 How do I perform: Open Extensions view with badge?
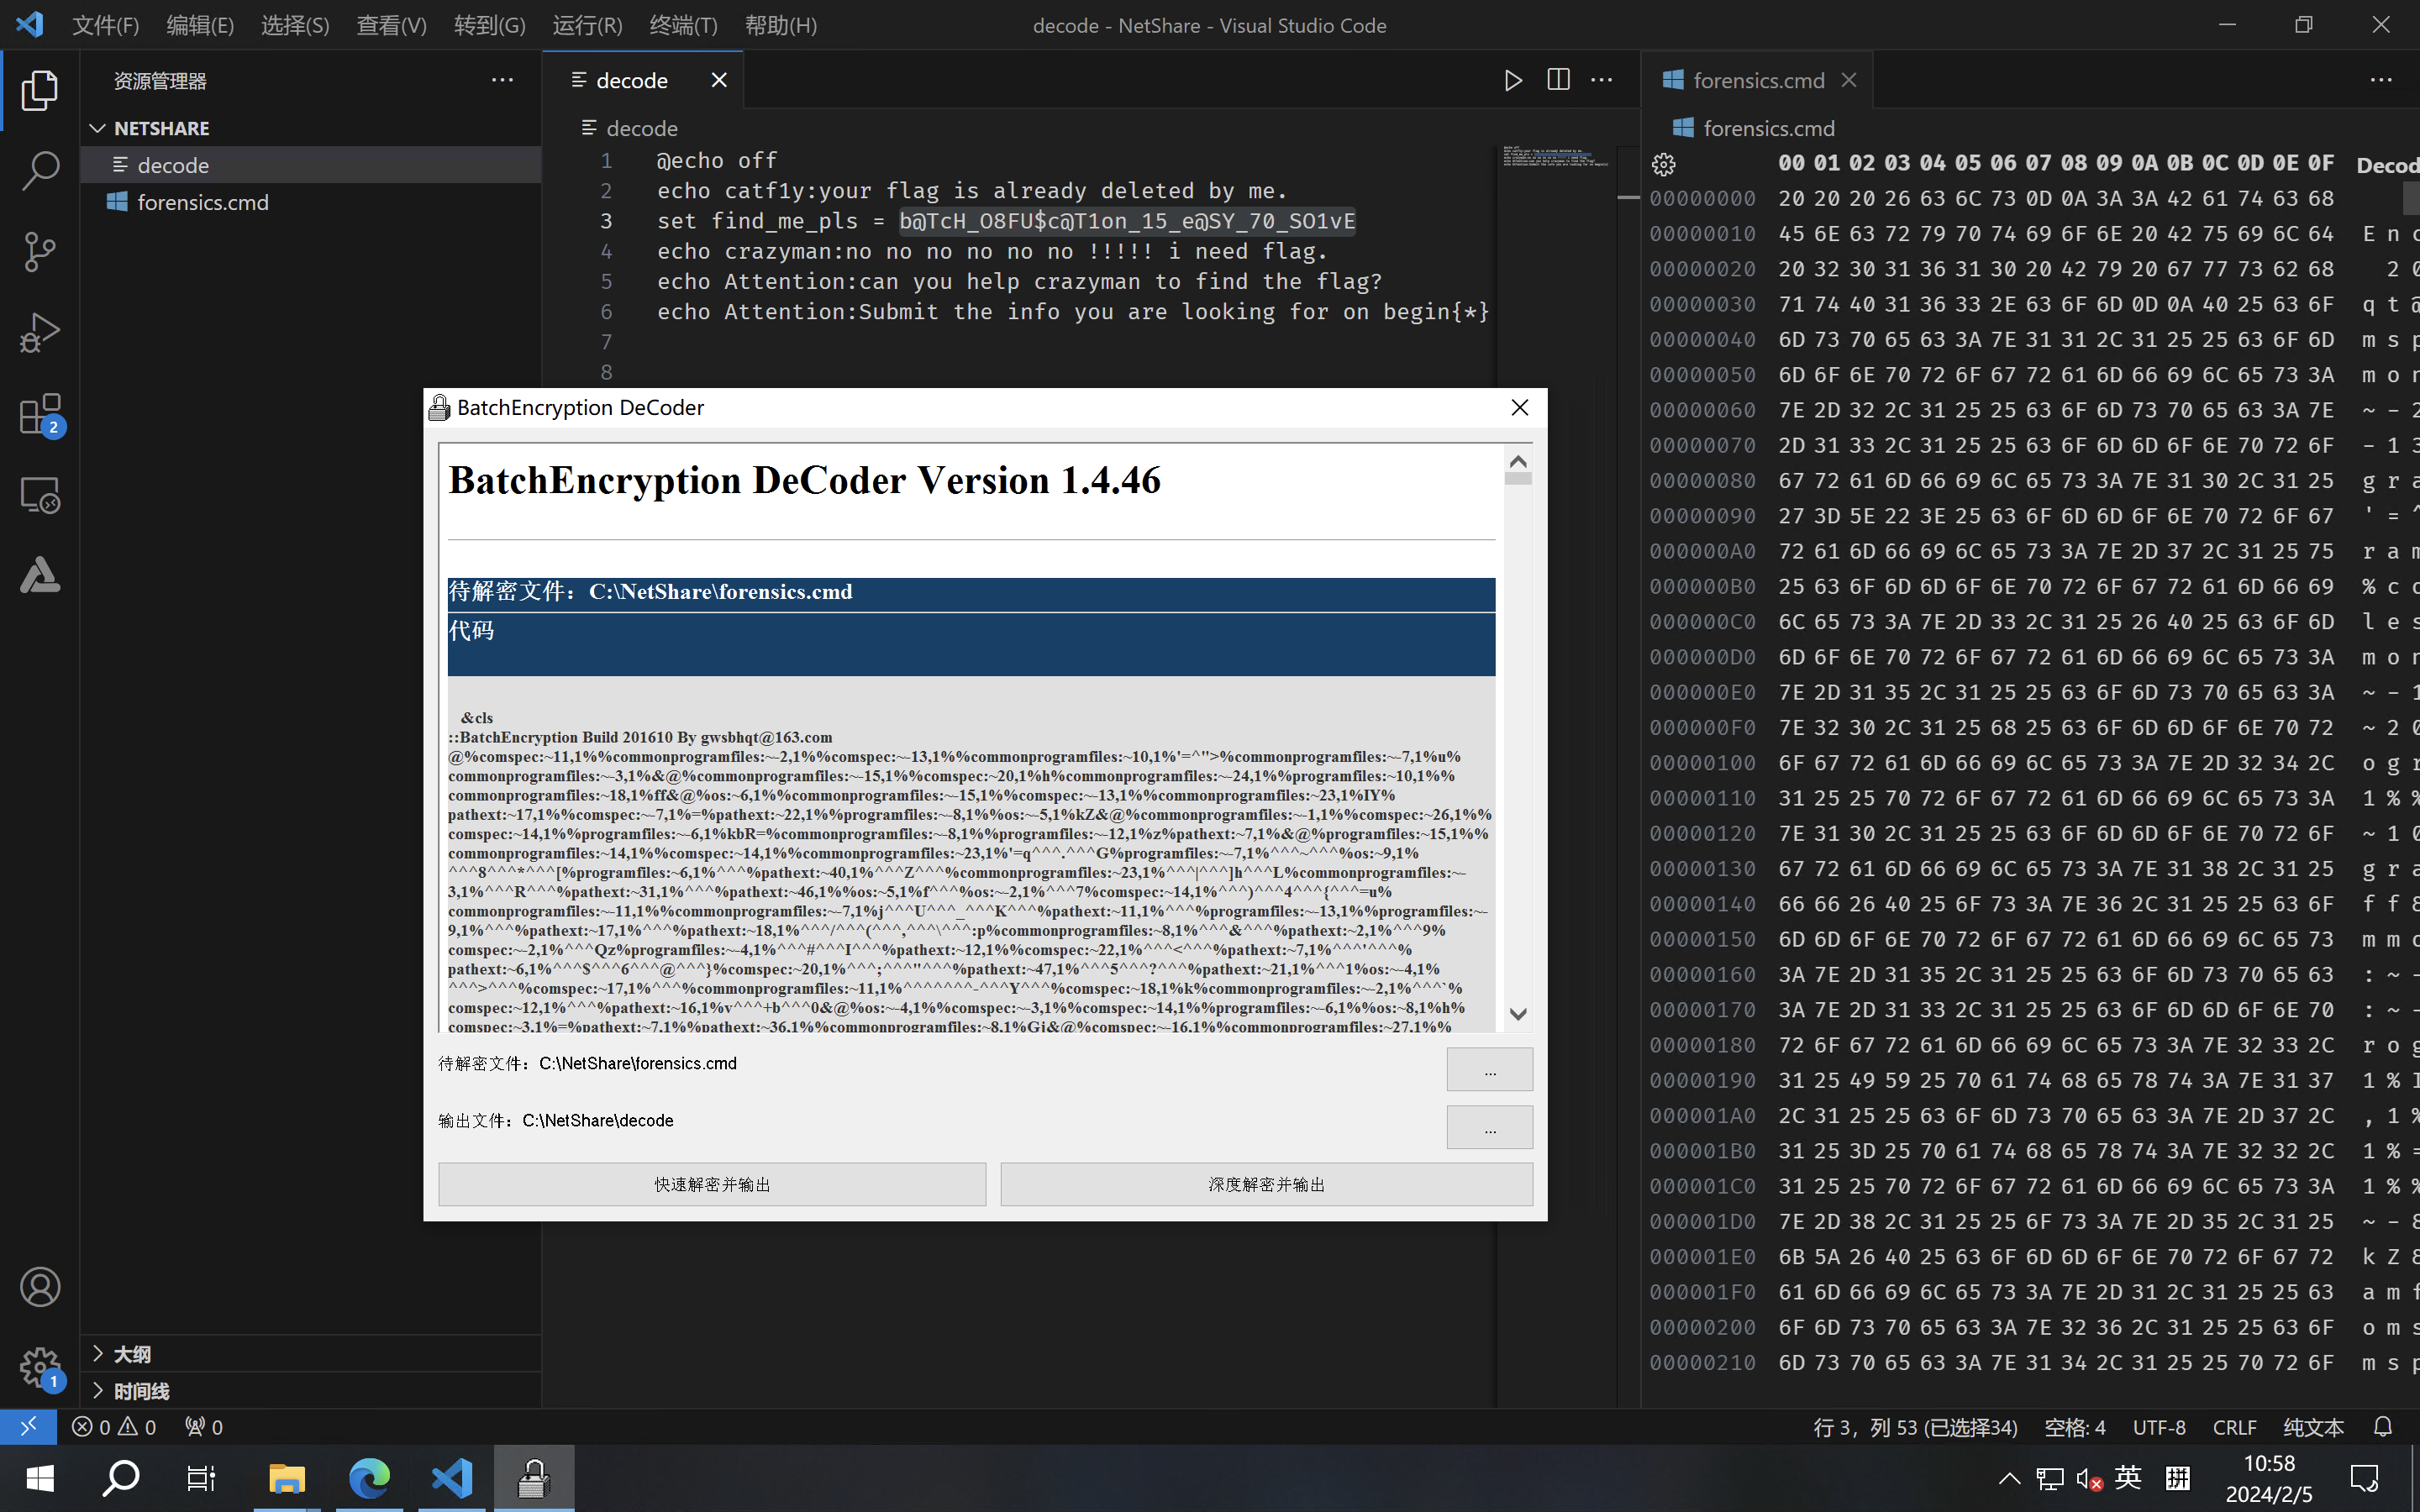tap(40, 414)
